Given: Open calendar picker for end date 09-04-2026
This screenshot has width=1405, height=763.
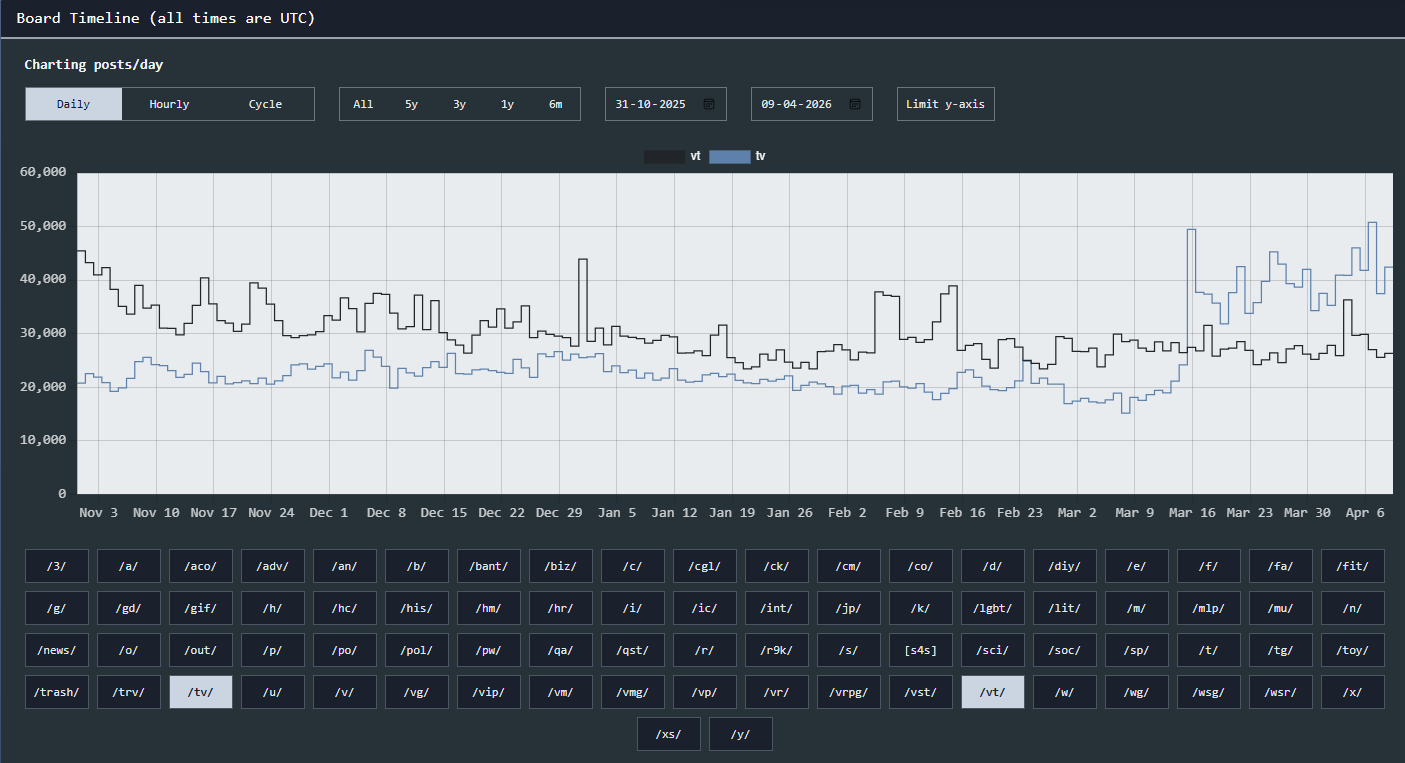Looking at the screenshot, I should point(855,104).
